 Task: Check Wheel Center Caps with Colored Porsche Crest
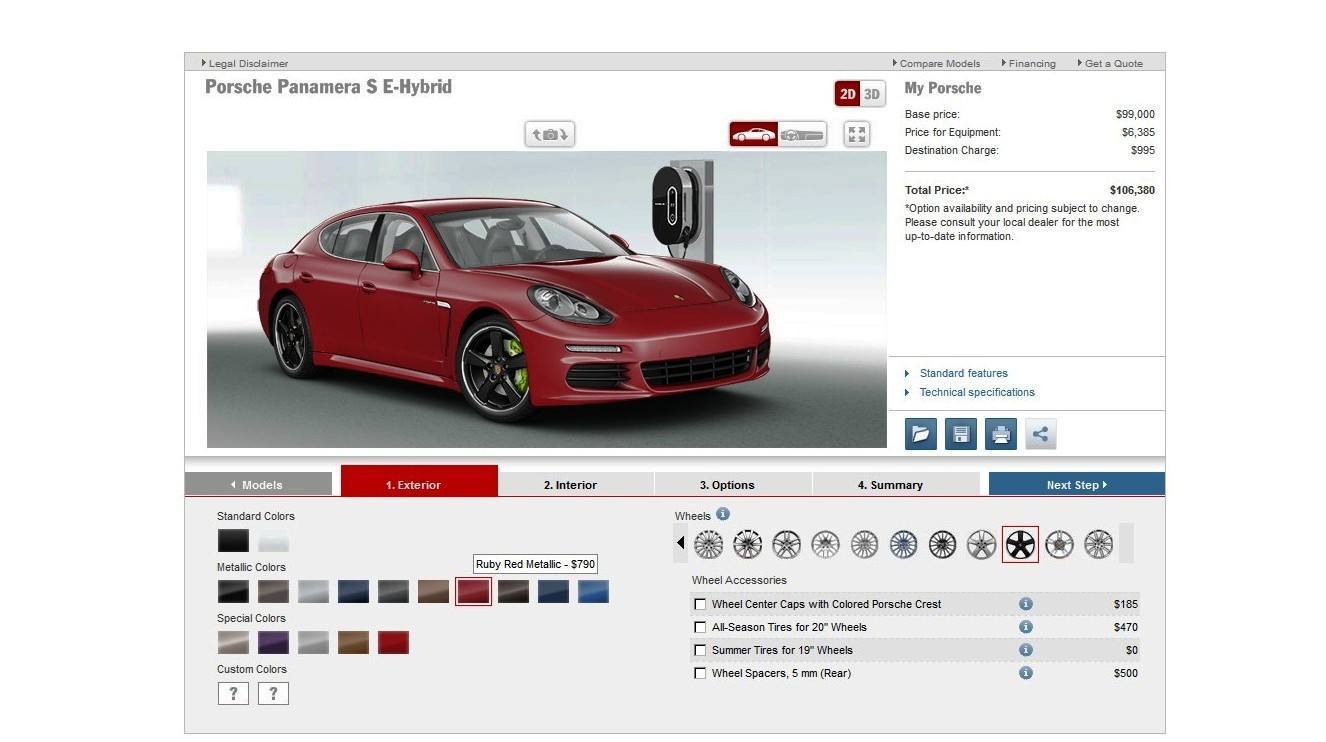coord(700,604)
